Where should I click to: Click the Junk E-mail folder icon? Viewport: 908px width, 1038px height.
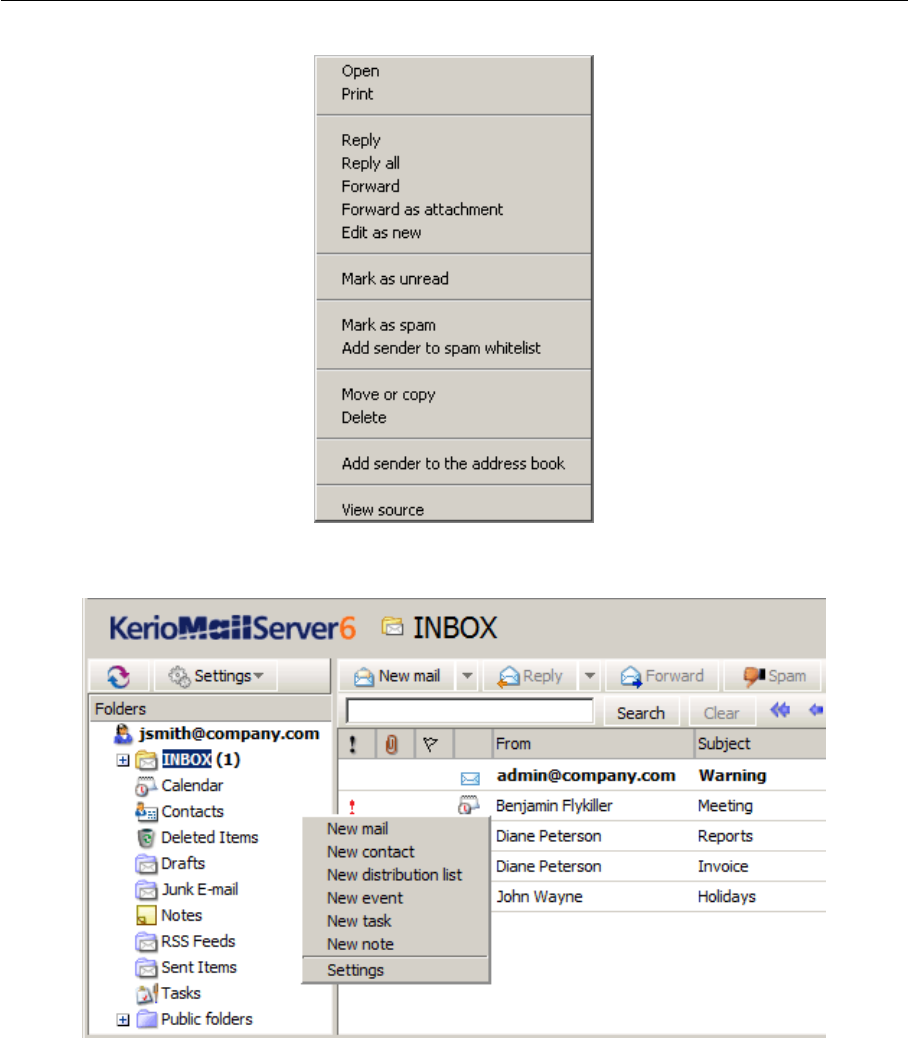tap(146, 890)
